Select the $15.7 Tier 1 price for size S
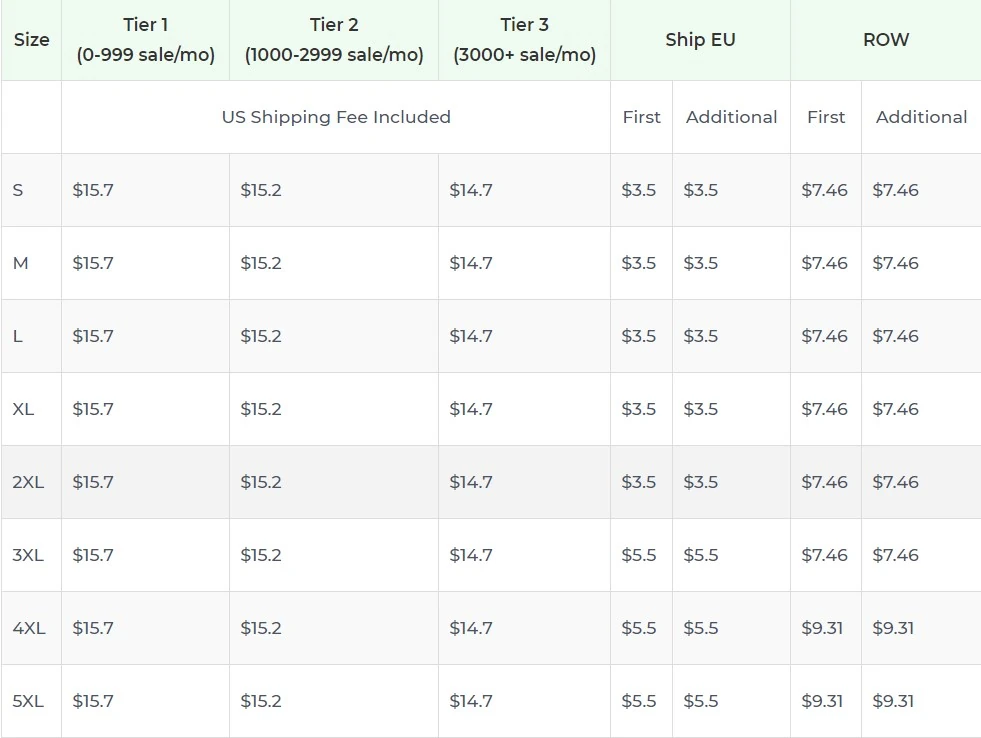 [x=94, y=190]
